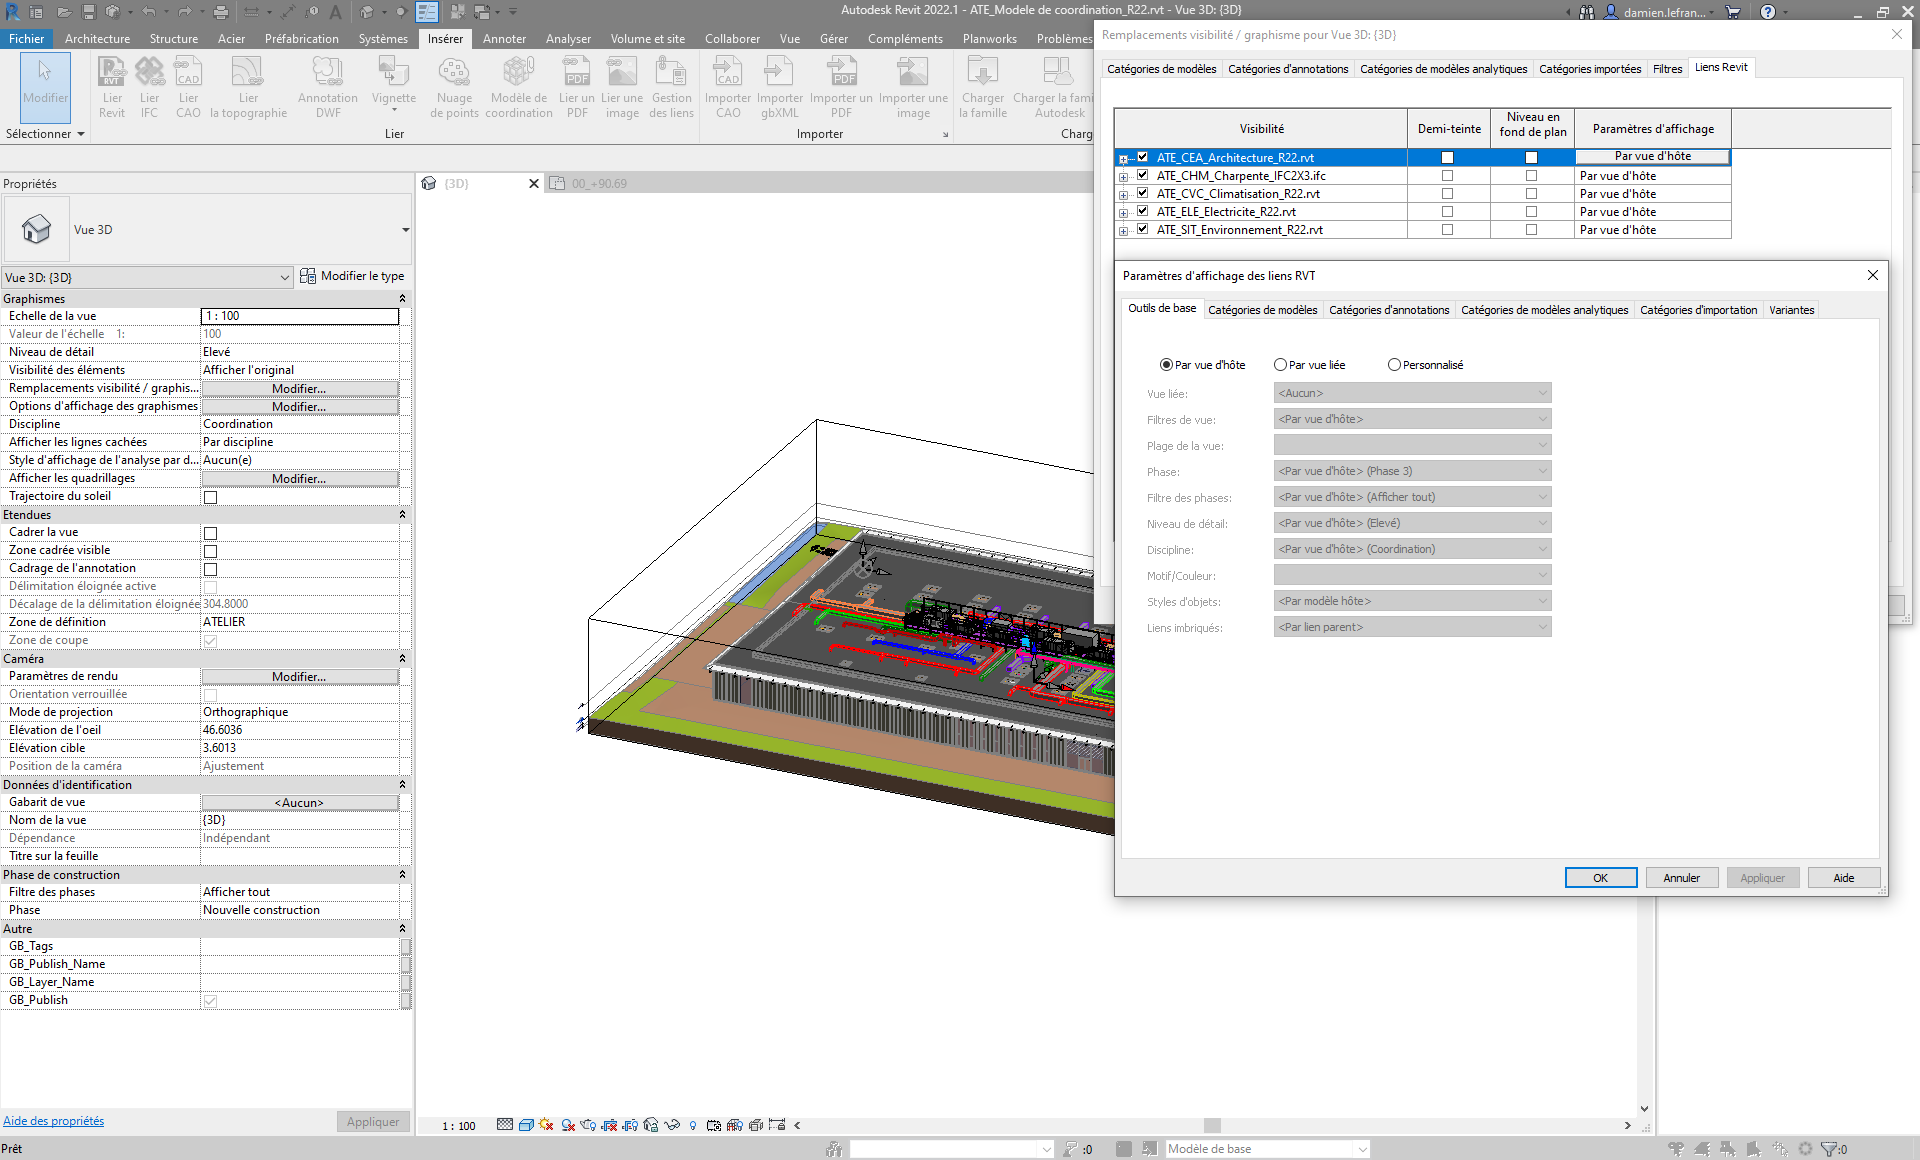Click the Echelle de la vue field

click(x=299, y=316)
